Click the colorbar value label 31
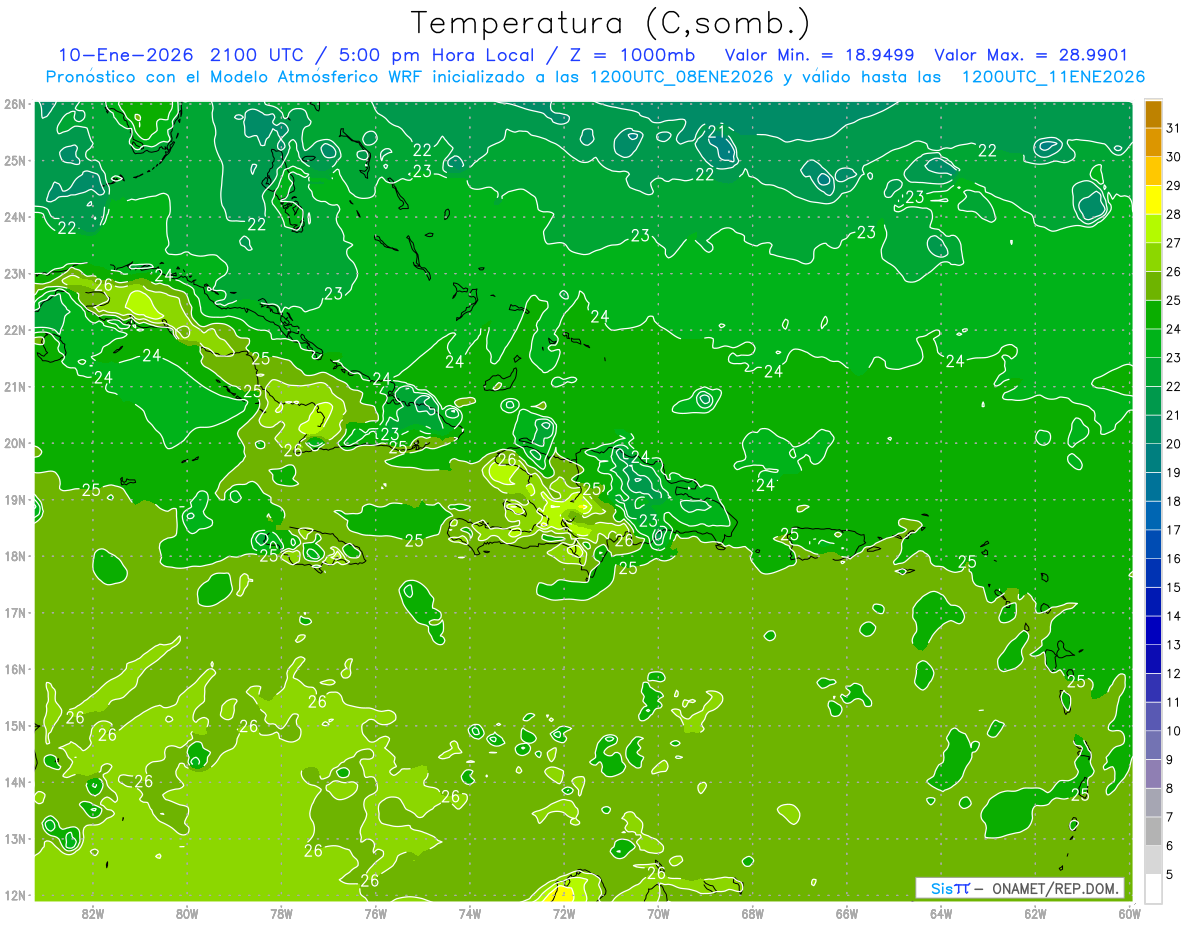Image resolution: width=1200 pixels, height=927 pixels. (1174, 128)
